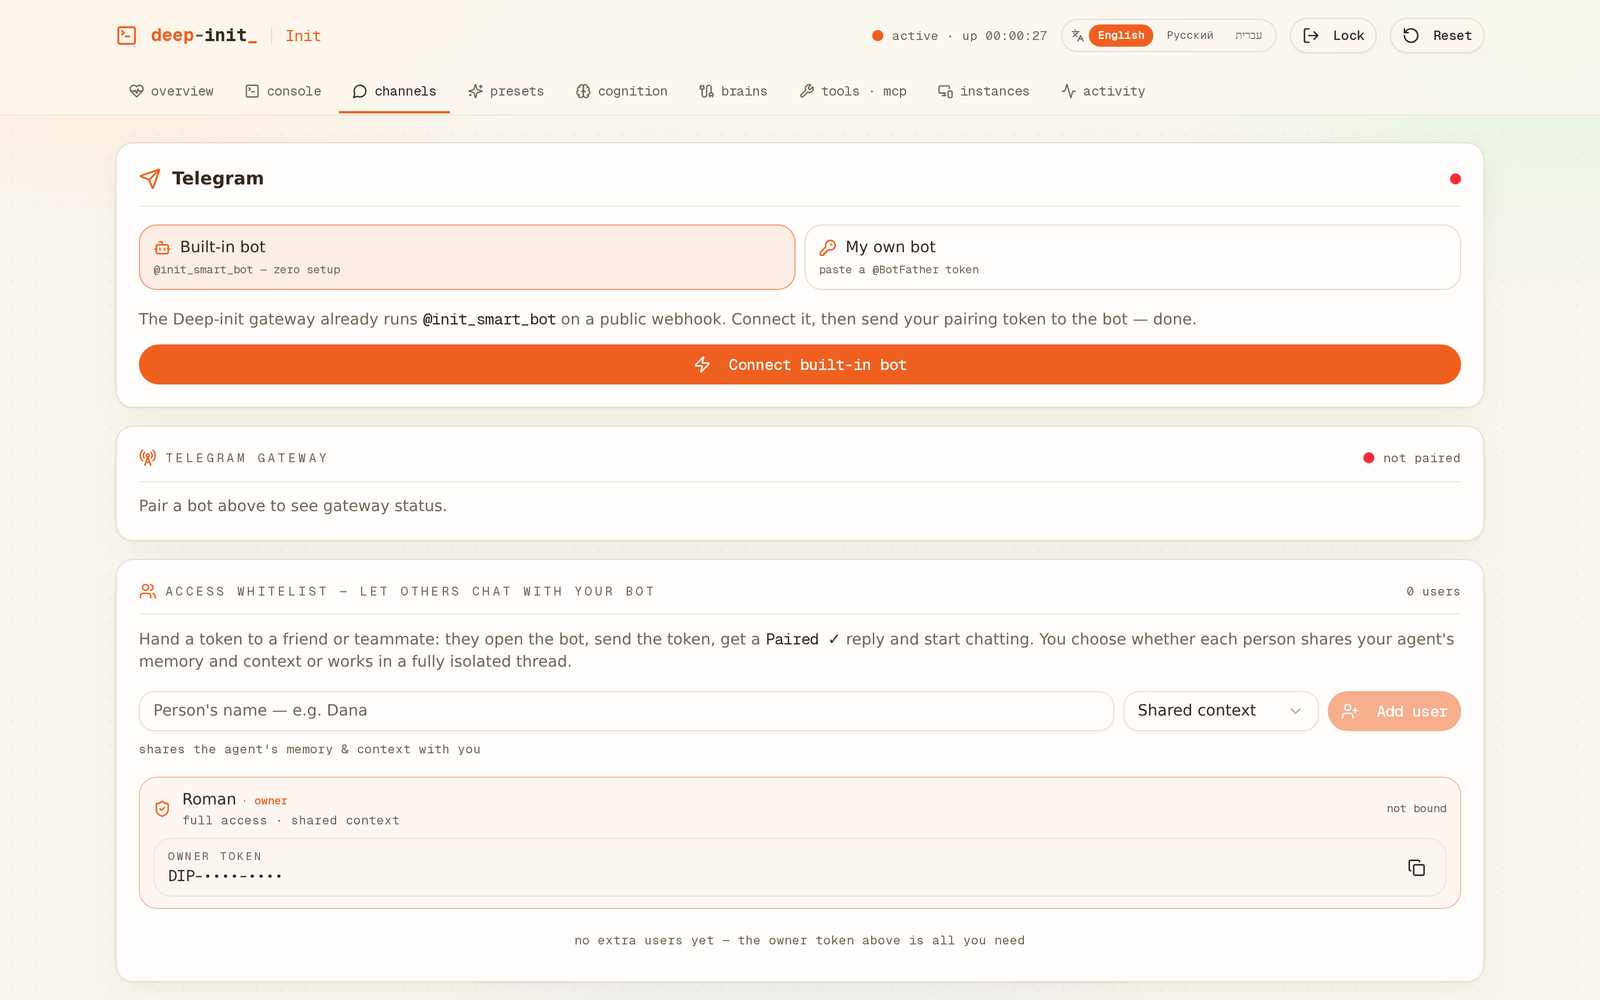Select the My own bot option

click(x=1132, y=257)
